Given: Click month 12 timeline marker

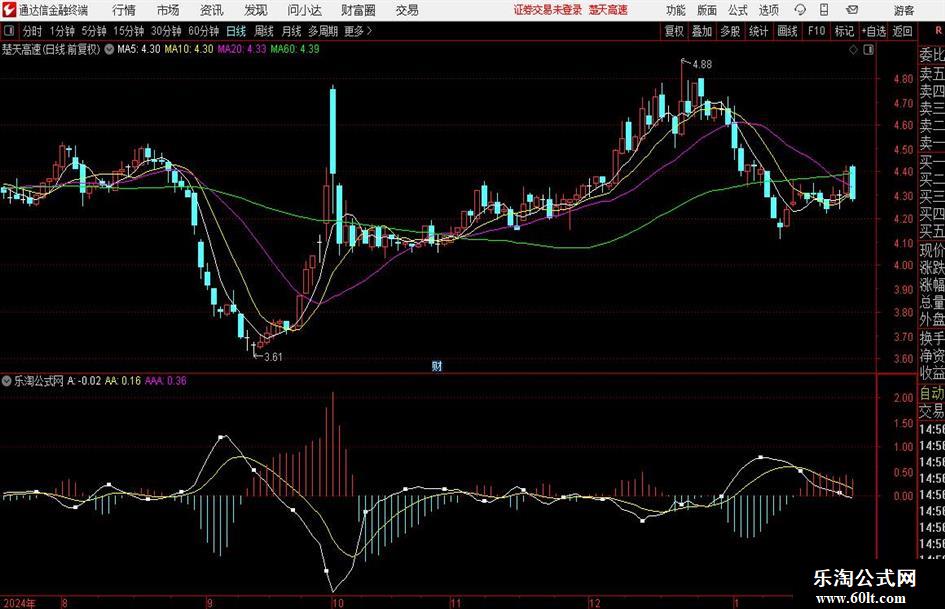Looking at the screenshot, I should [595, 603].
